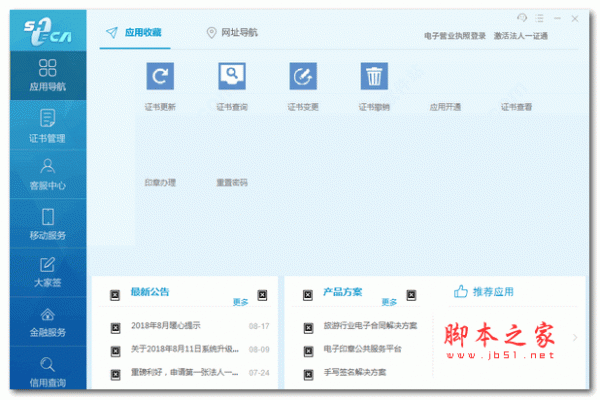The width and height of the screenshot is (600, 400).
Task: Click 更多 under 产品方案
Action: point(389,302)
